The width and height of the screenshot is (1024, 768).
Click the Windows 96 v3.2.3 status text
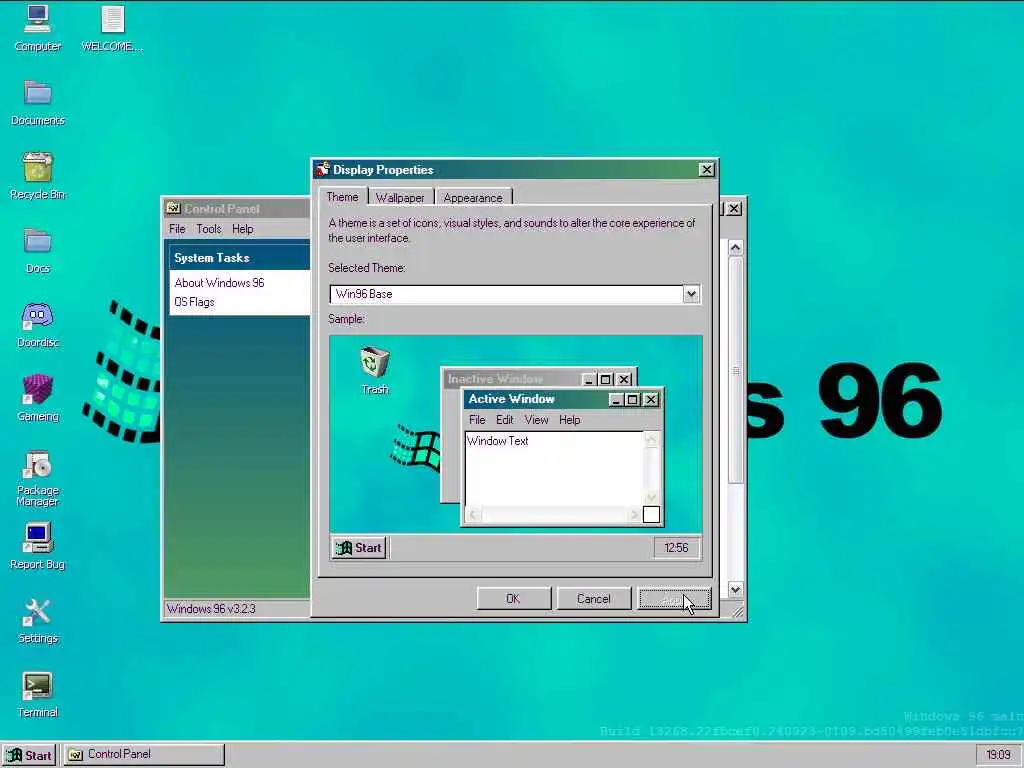point(211,609)
